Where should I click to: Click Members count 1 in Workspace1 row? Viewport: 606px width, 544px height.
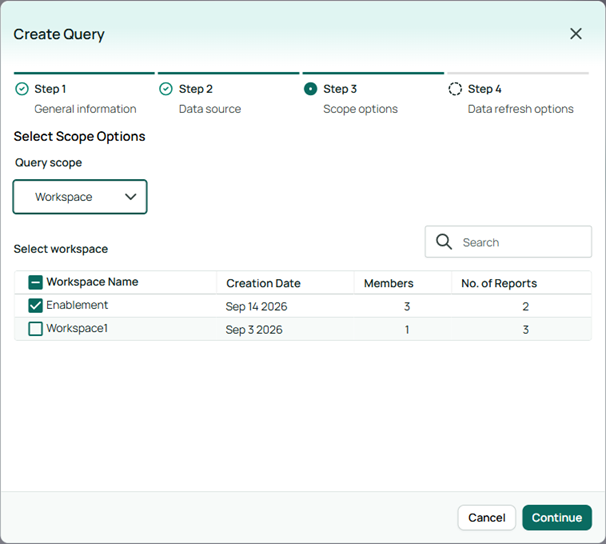(407, 330)
